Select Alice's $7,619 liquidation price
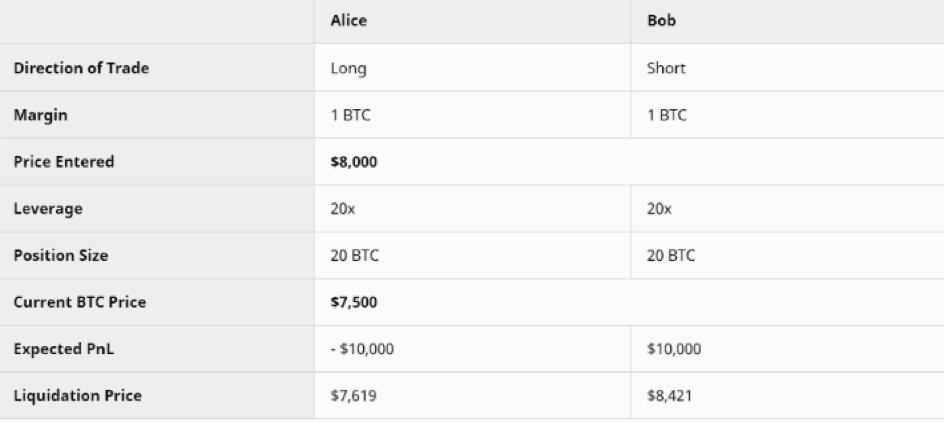Viewport: 944px width, 422px height. click(x=349, y=396)
